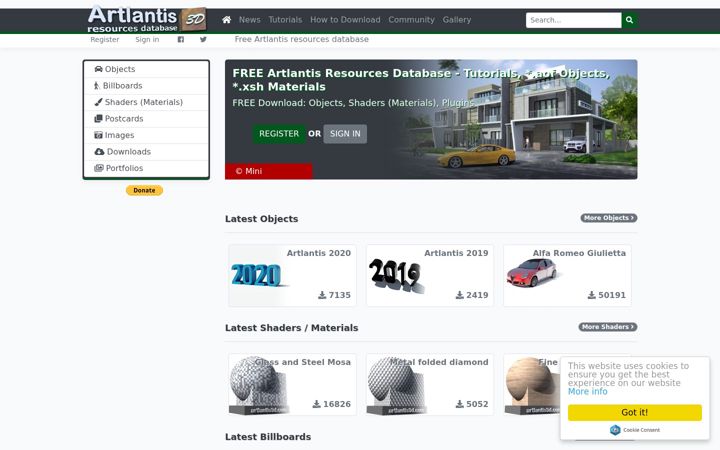Click the Latest Objects heading

pos(261,219)
